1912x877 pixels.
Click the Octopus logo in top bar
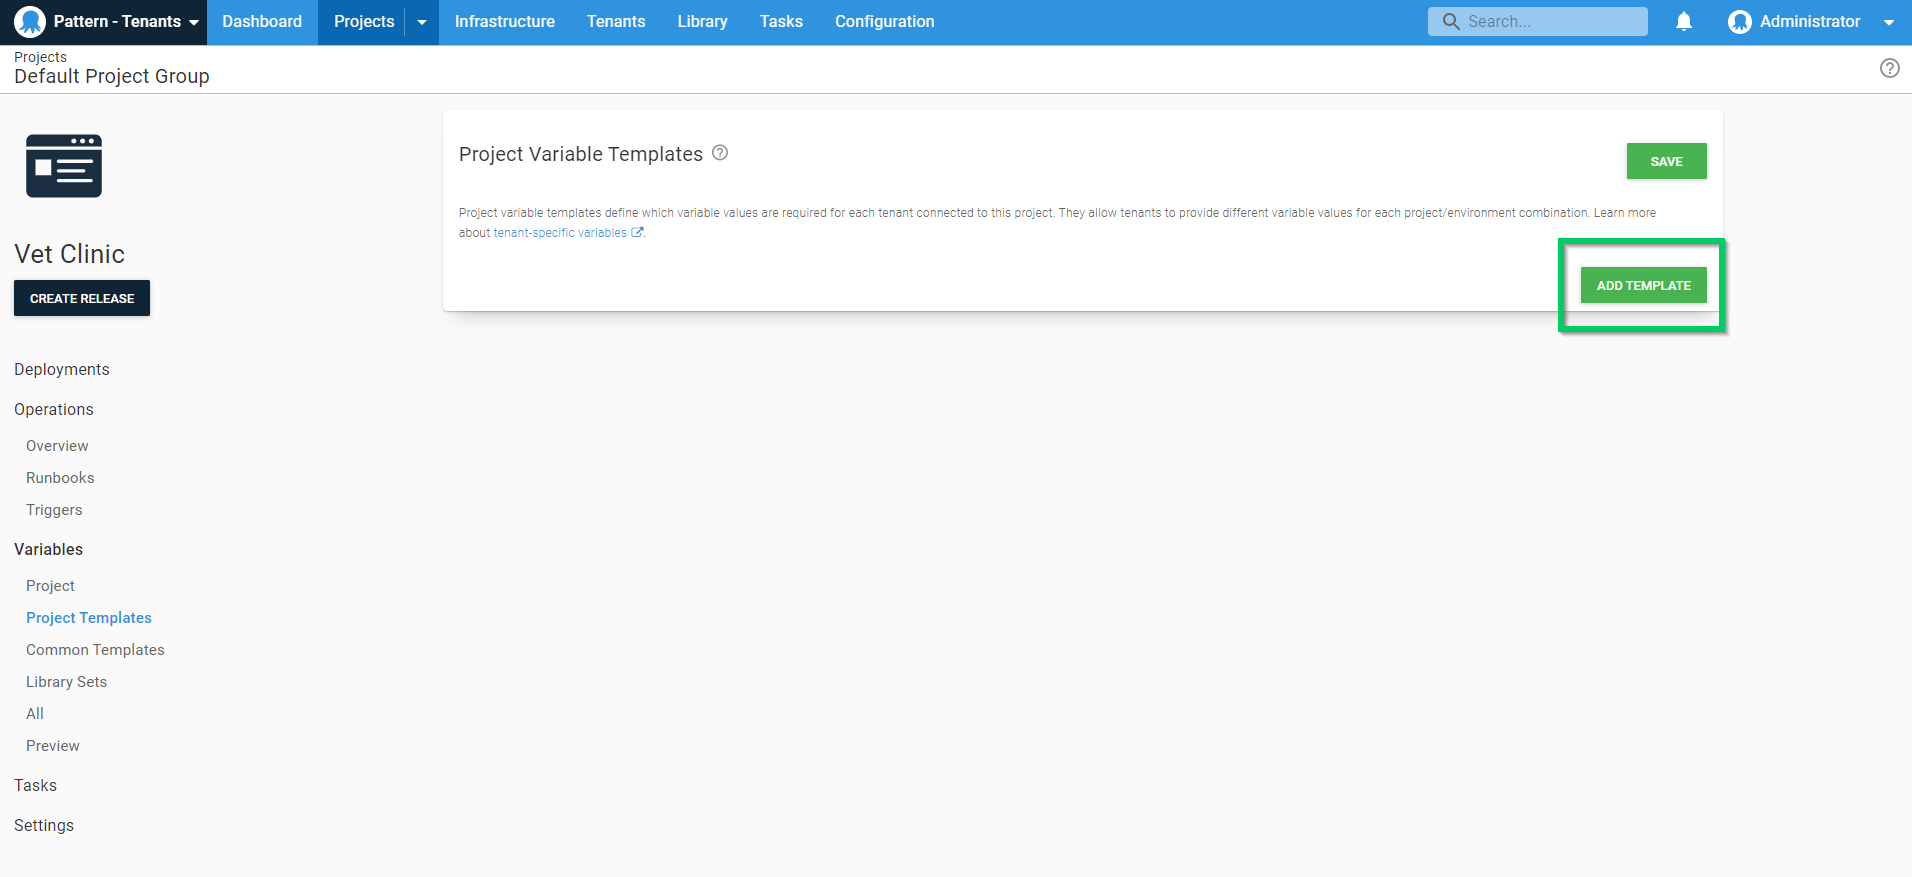click(30, 22)
